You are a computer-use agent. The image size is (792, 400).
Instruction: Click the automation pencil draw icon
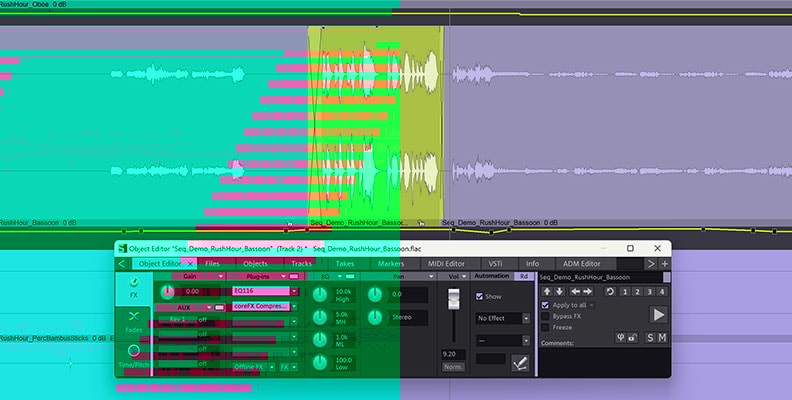point(520,365)
